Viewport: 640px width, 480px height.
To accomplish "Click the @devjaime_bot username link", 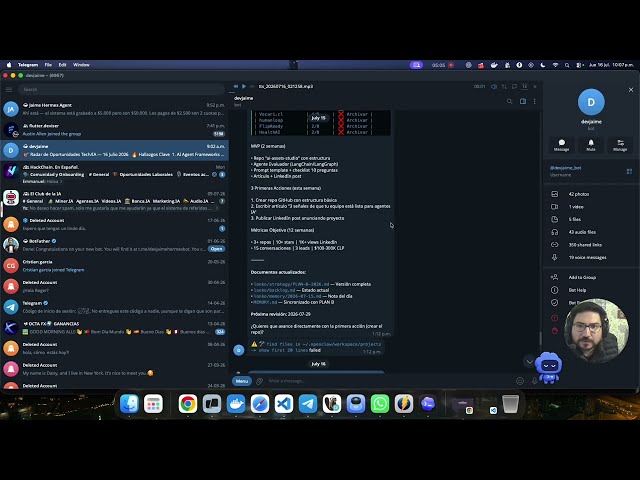I will click(565, 168).
